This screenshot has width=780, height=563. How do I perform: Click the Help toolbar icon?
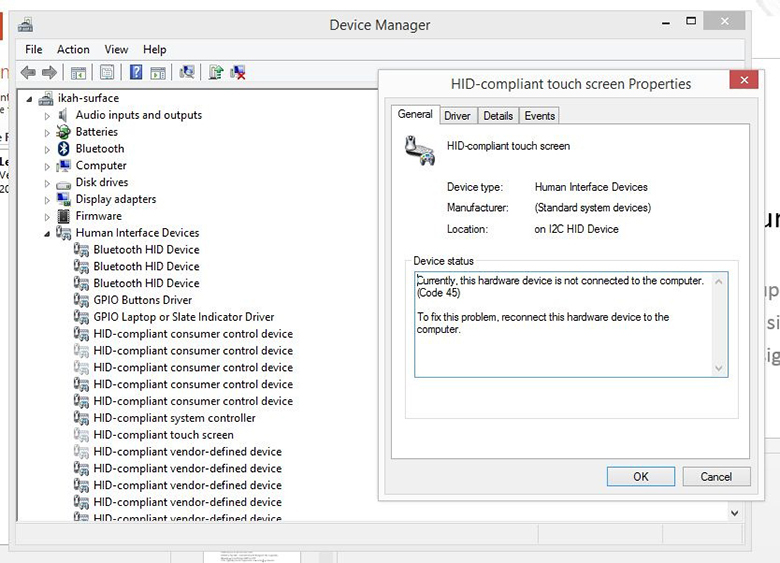(x=135, y=72)
